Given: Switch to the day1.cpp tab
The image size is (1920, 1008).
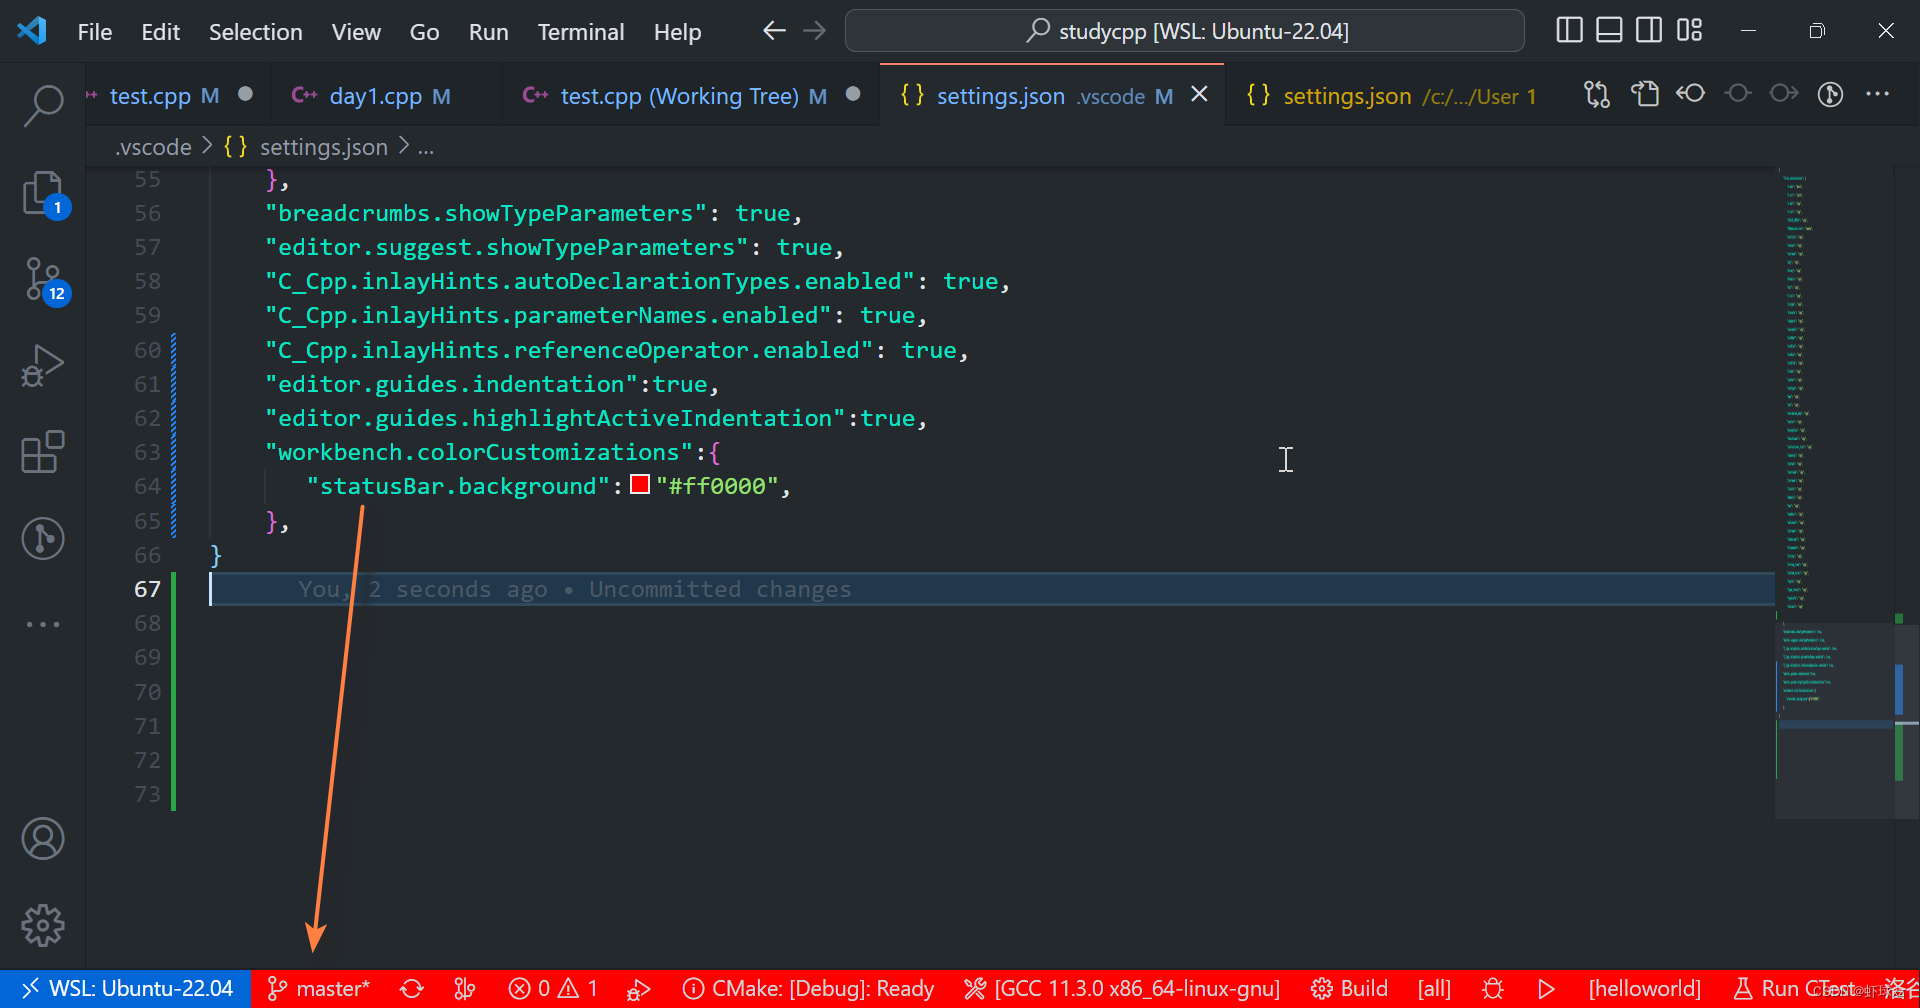Looking at the screenshot, I should pos(375,96).
